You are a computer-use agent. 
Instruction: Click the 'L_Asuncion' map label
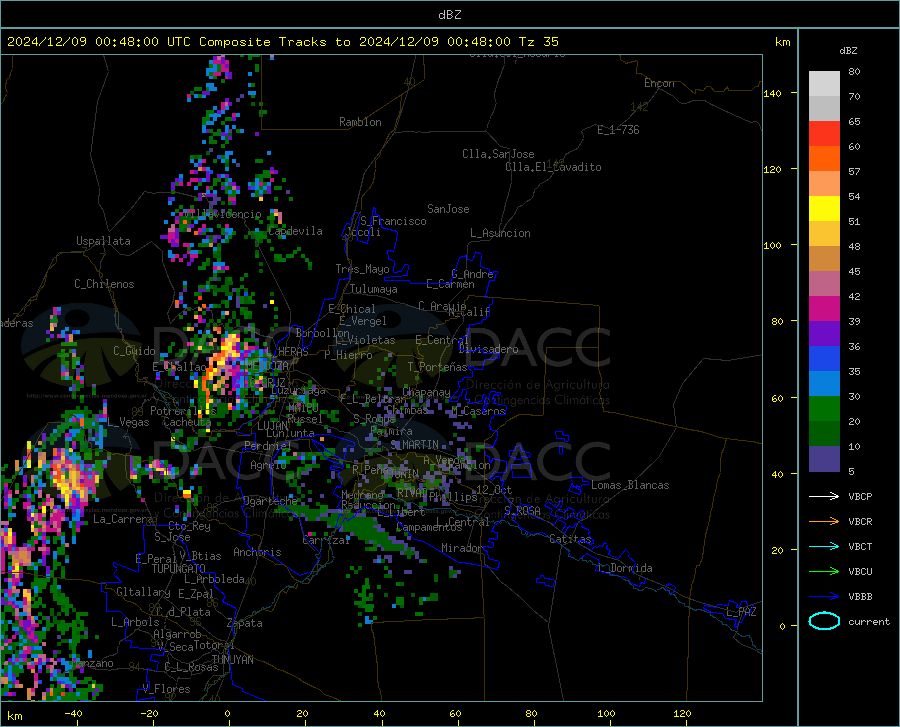(500, 233)
